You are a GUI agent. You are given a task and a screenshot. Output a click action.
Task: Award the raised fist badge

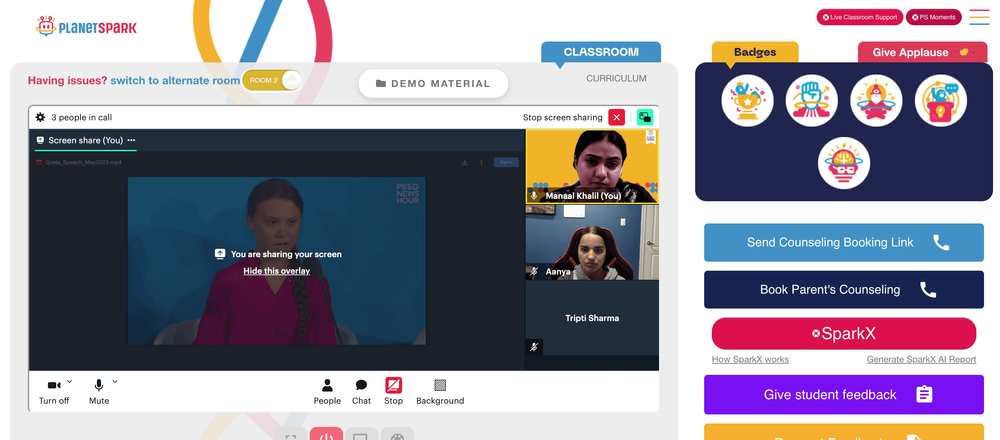coord(812,101)
